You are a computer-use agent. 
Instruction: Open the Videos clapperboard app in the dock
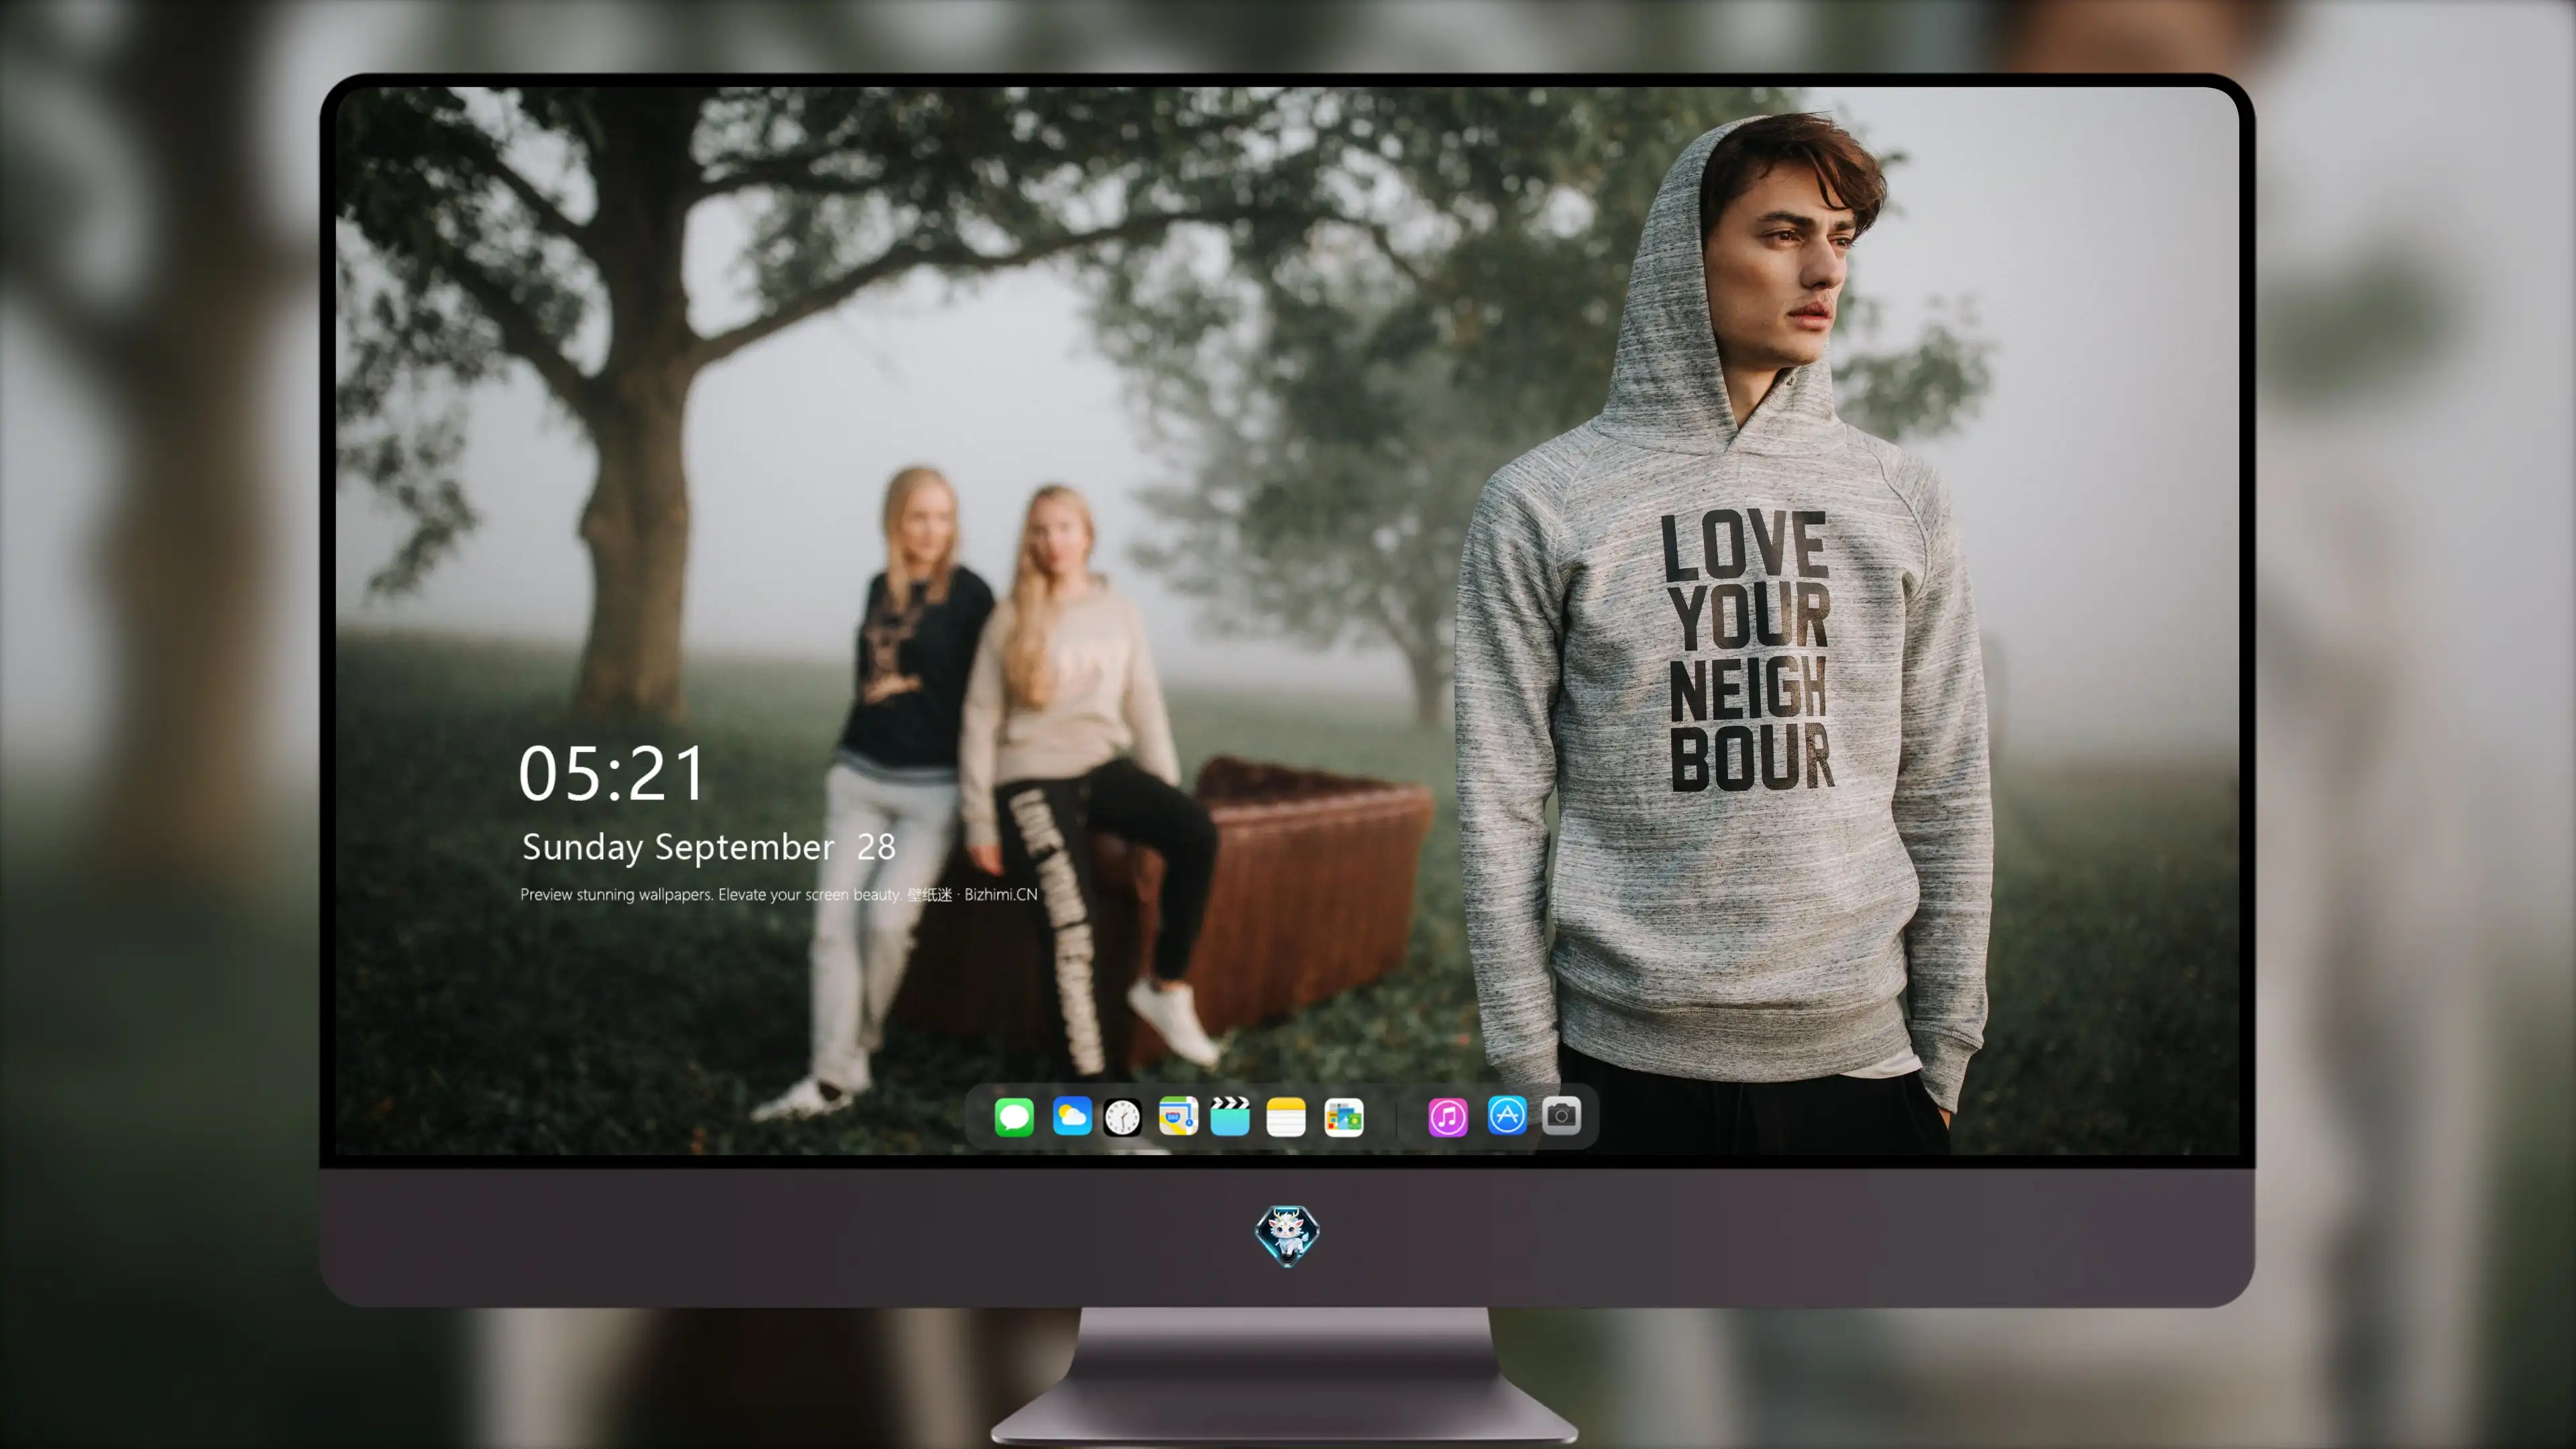pos(1230,1116)
